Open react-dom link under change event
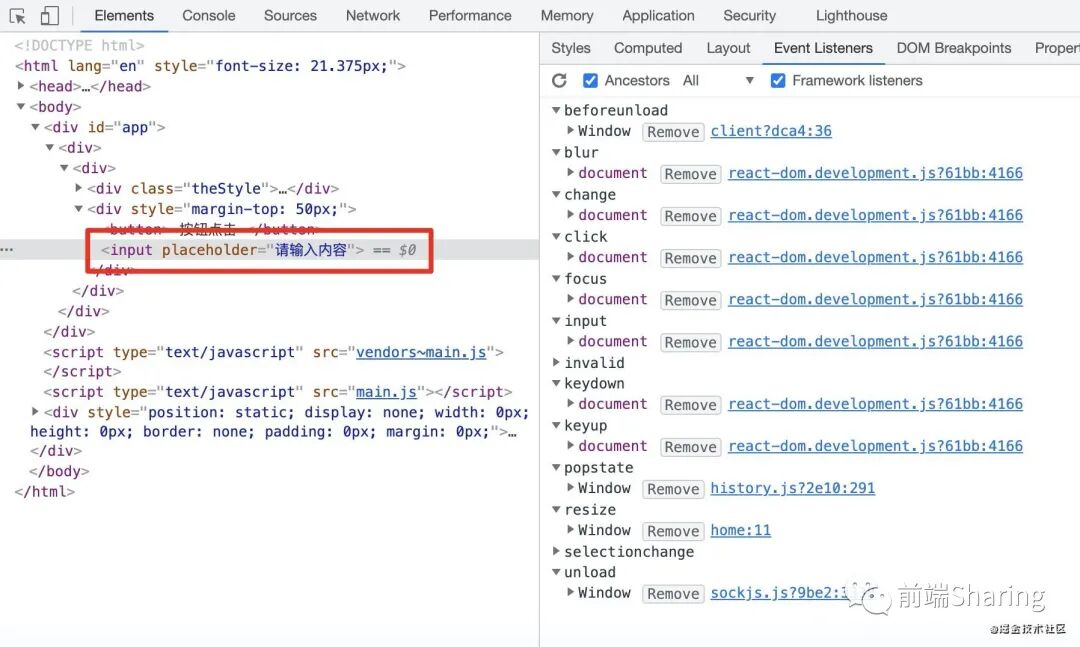The image size is (1080, 647). (x=875, y=215)
